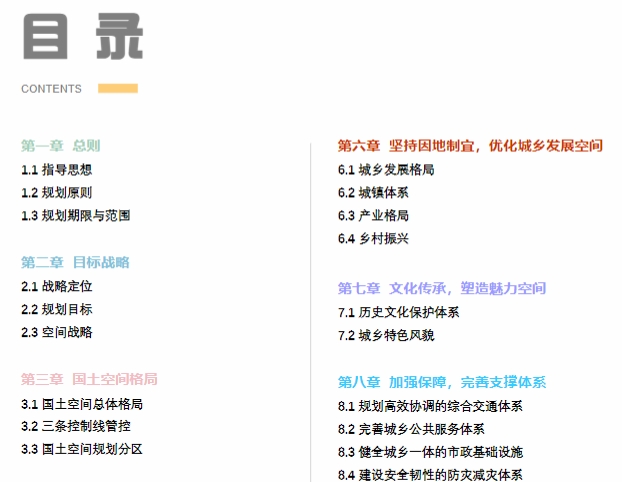
Task: Select entry 3.2 三条控制线管控
Action: (76, 426)
